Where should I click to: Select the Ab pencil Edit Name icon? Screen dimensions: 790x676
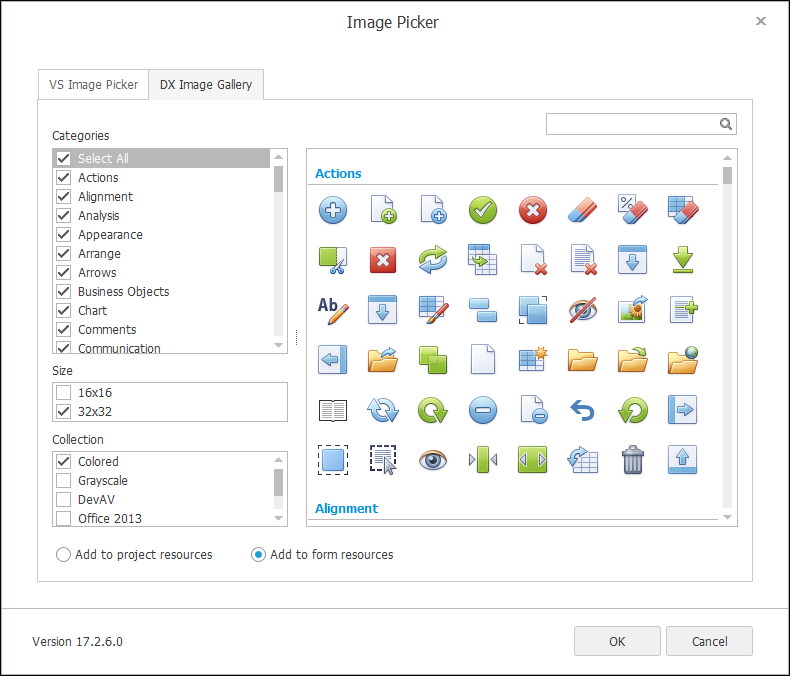tap(333, 310)
